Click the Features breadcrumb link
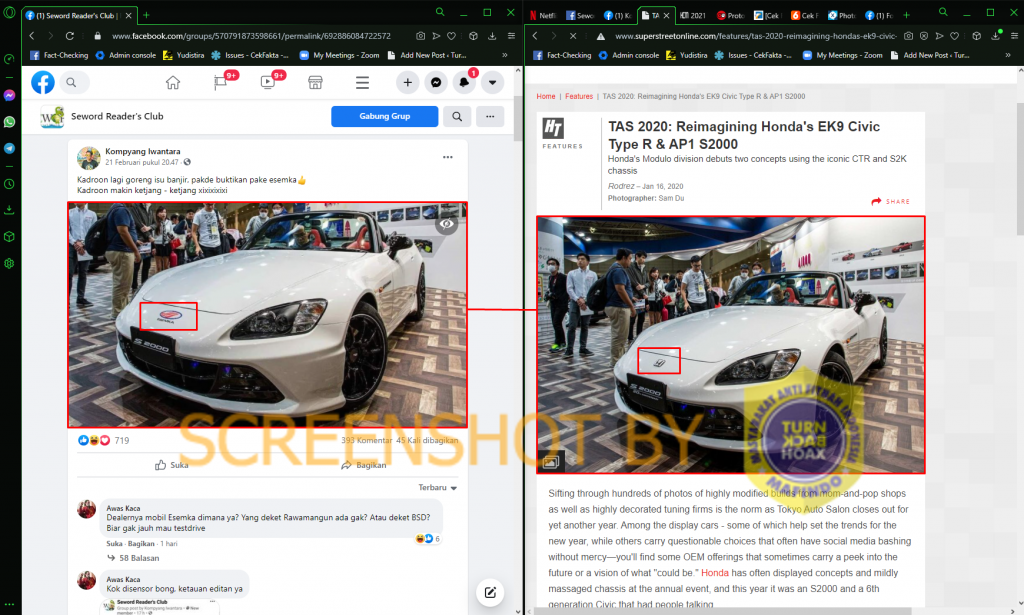The width and height of the screenshot is (1024, 615). coord(579,97)
